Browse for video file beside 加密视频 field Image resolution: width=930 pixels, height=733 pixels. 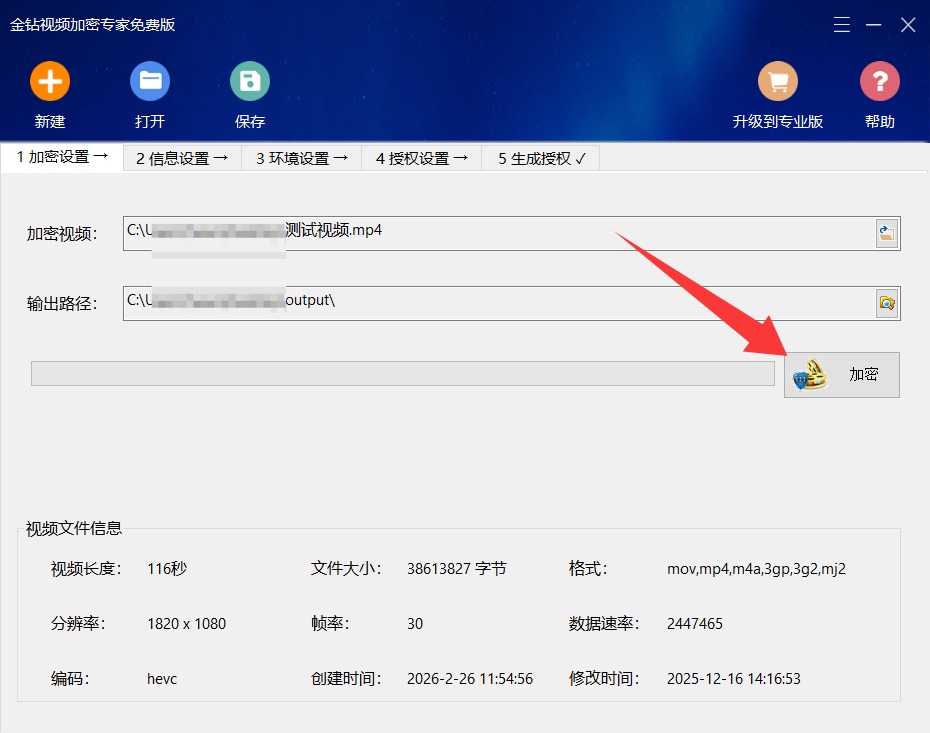click(887, 234)
